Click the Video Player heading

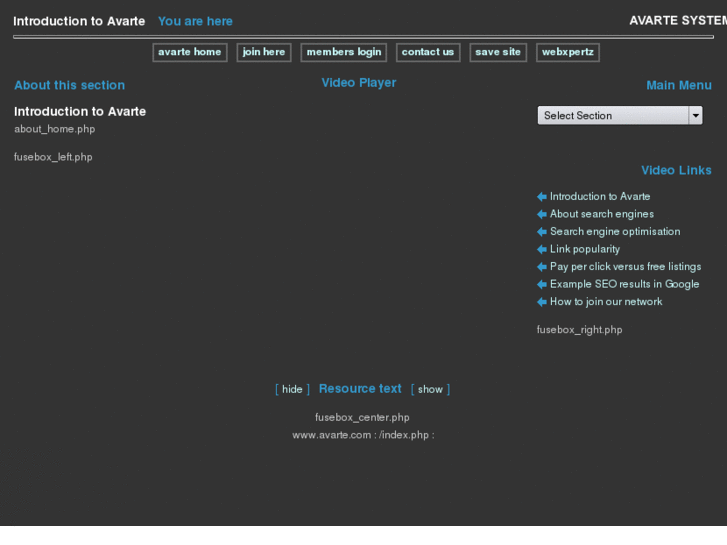click(x=359, y=83)
